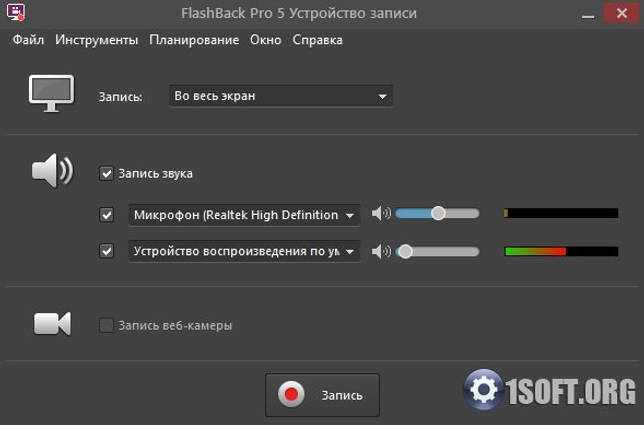Click the monitor screen recording icon

51,93
